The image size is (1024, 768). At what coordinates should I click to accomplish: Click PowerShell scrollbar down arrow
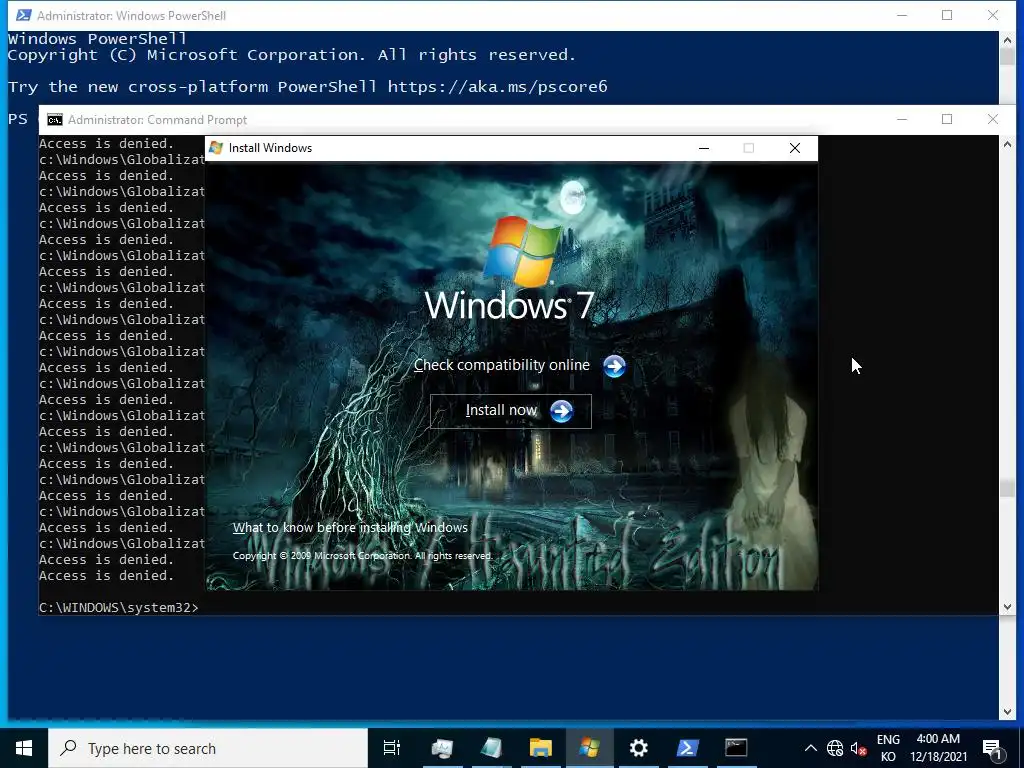point(1007,712)
